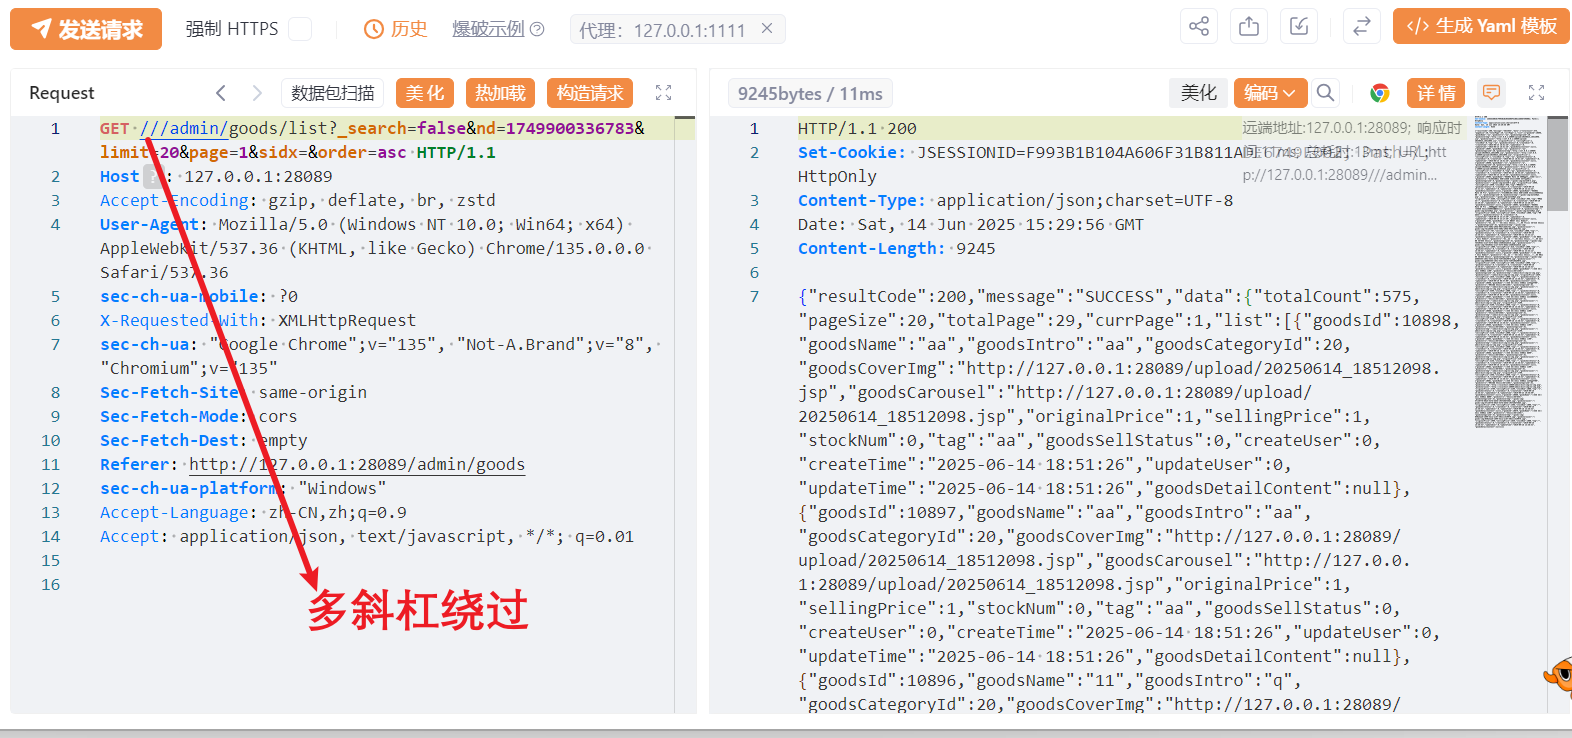Click the 发送请求 send request button

point(86,29)
